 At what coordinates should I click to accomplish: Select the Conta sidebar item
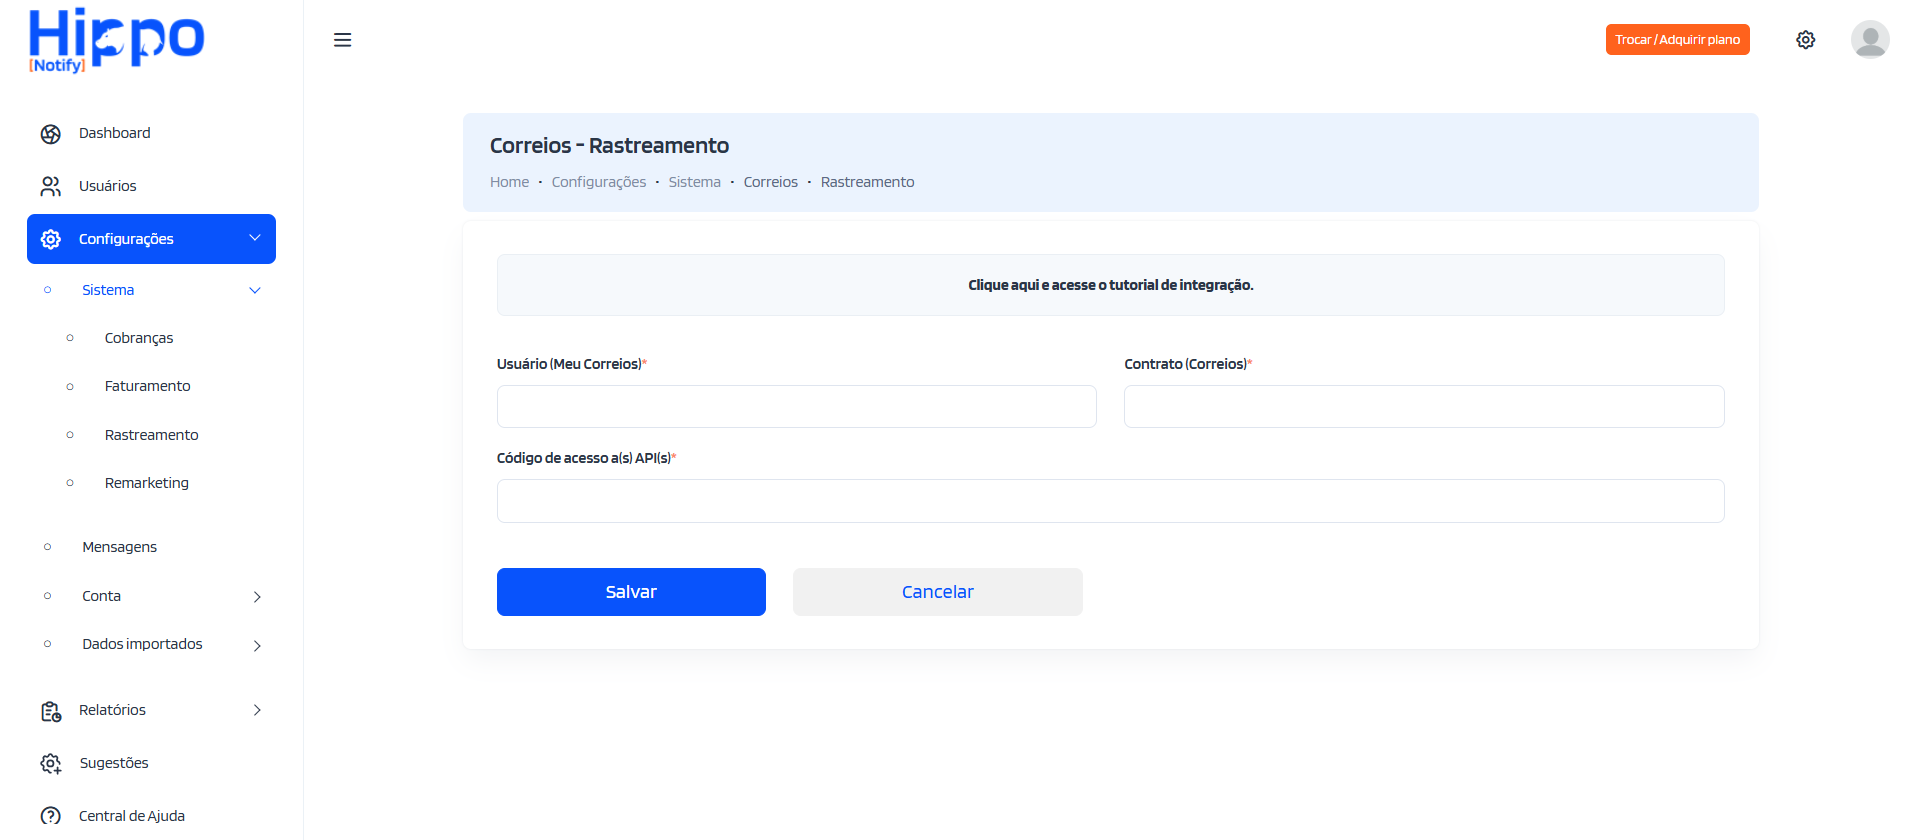click(x=101, y=596)
